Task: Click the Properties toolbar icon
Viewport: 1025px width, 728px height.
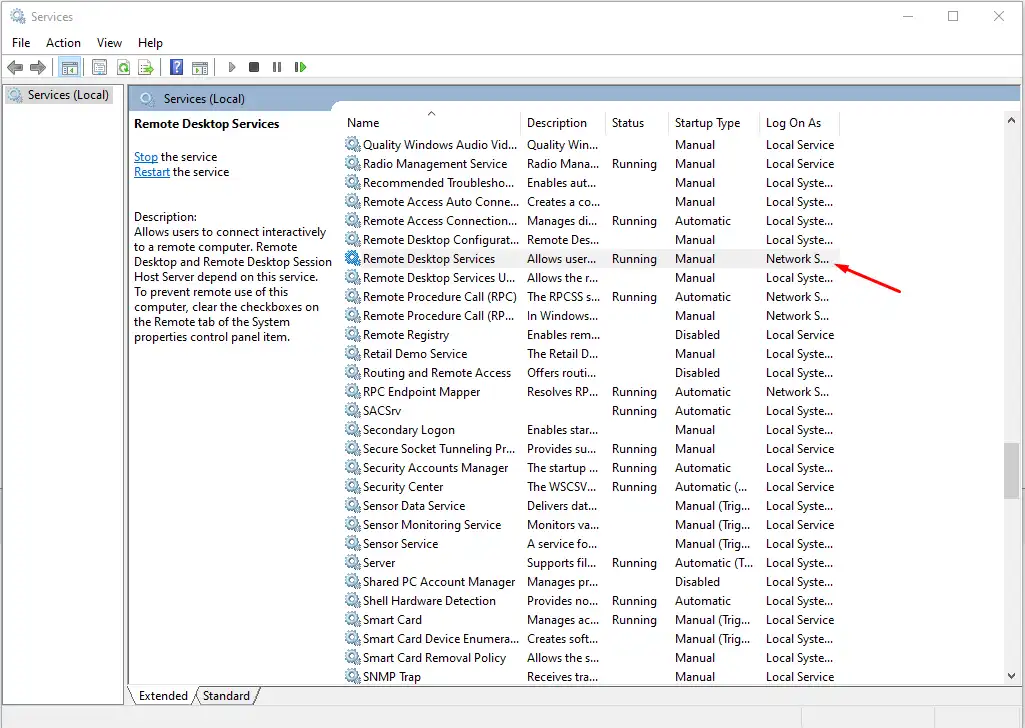Action: click(x=99, y=67)
